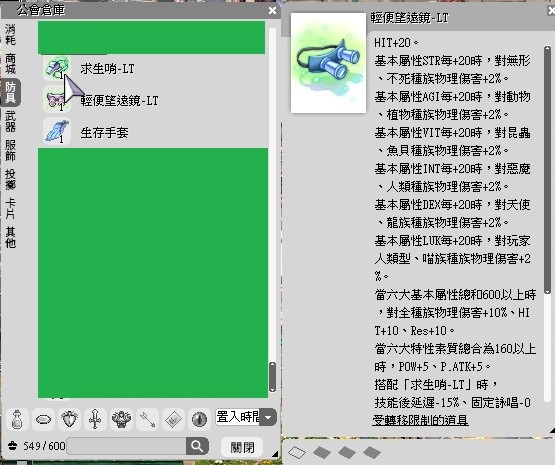Click the 公會倉庫 window title
Screen dimensions: 555x465
coord(41,10)
